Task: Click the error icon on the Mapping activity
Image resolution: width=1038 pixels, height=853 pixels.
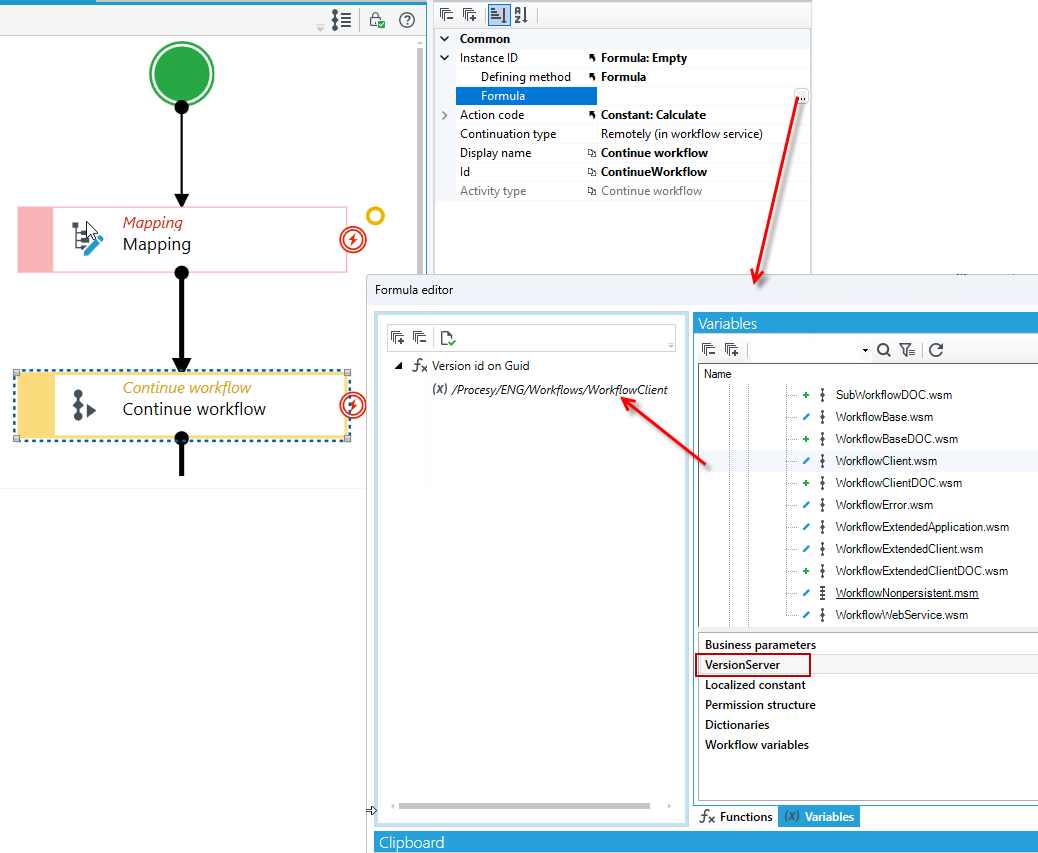Action: click(353, 240)
